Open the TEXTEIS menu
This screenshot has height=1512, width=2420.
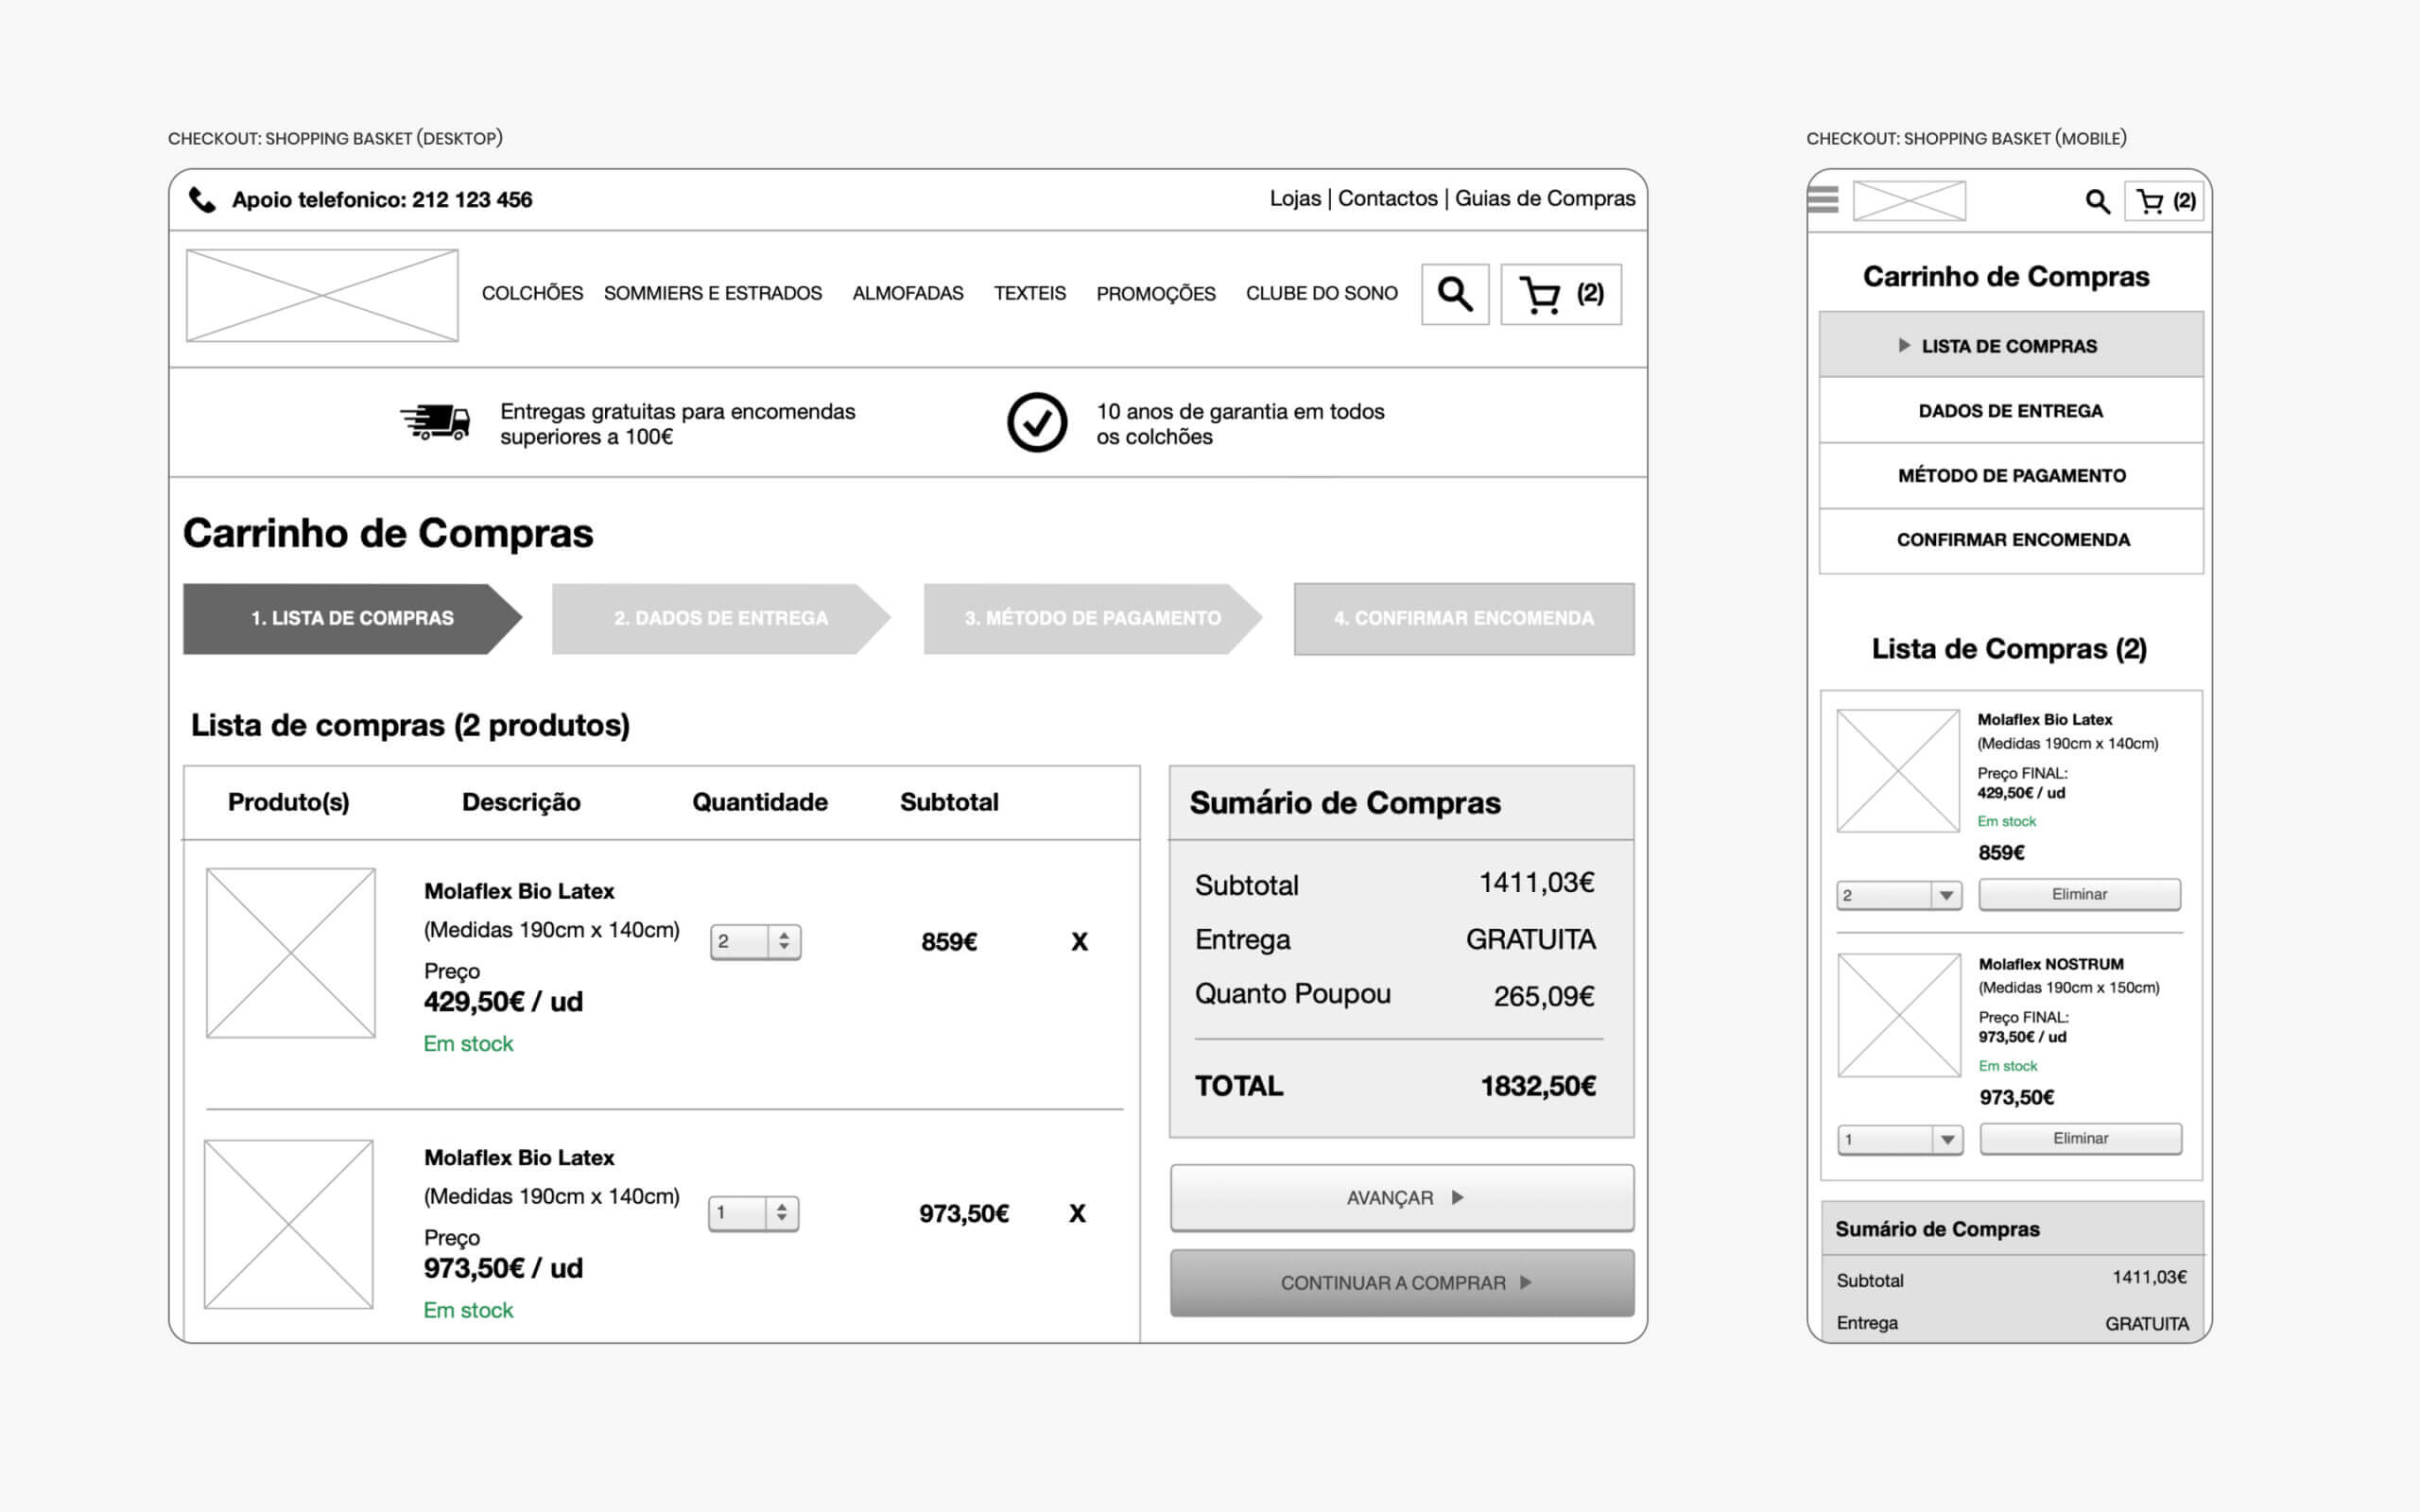pyautogui.click(x=1030, y=293)
